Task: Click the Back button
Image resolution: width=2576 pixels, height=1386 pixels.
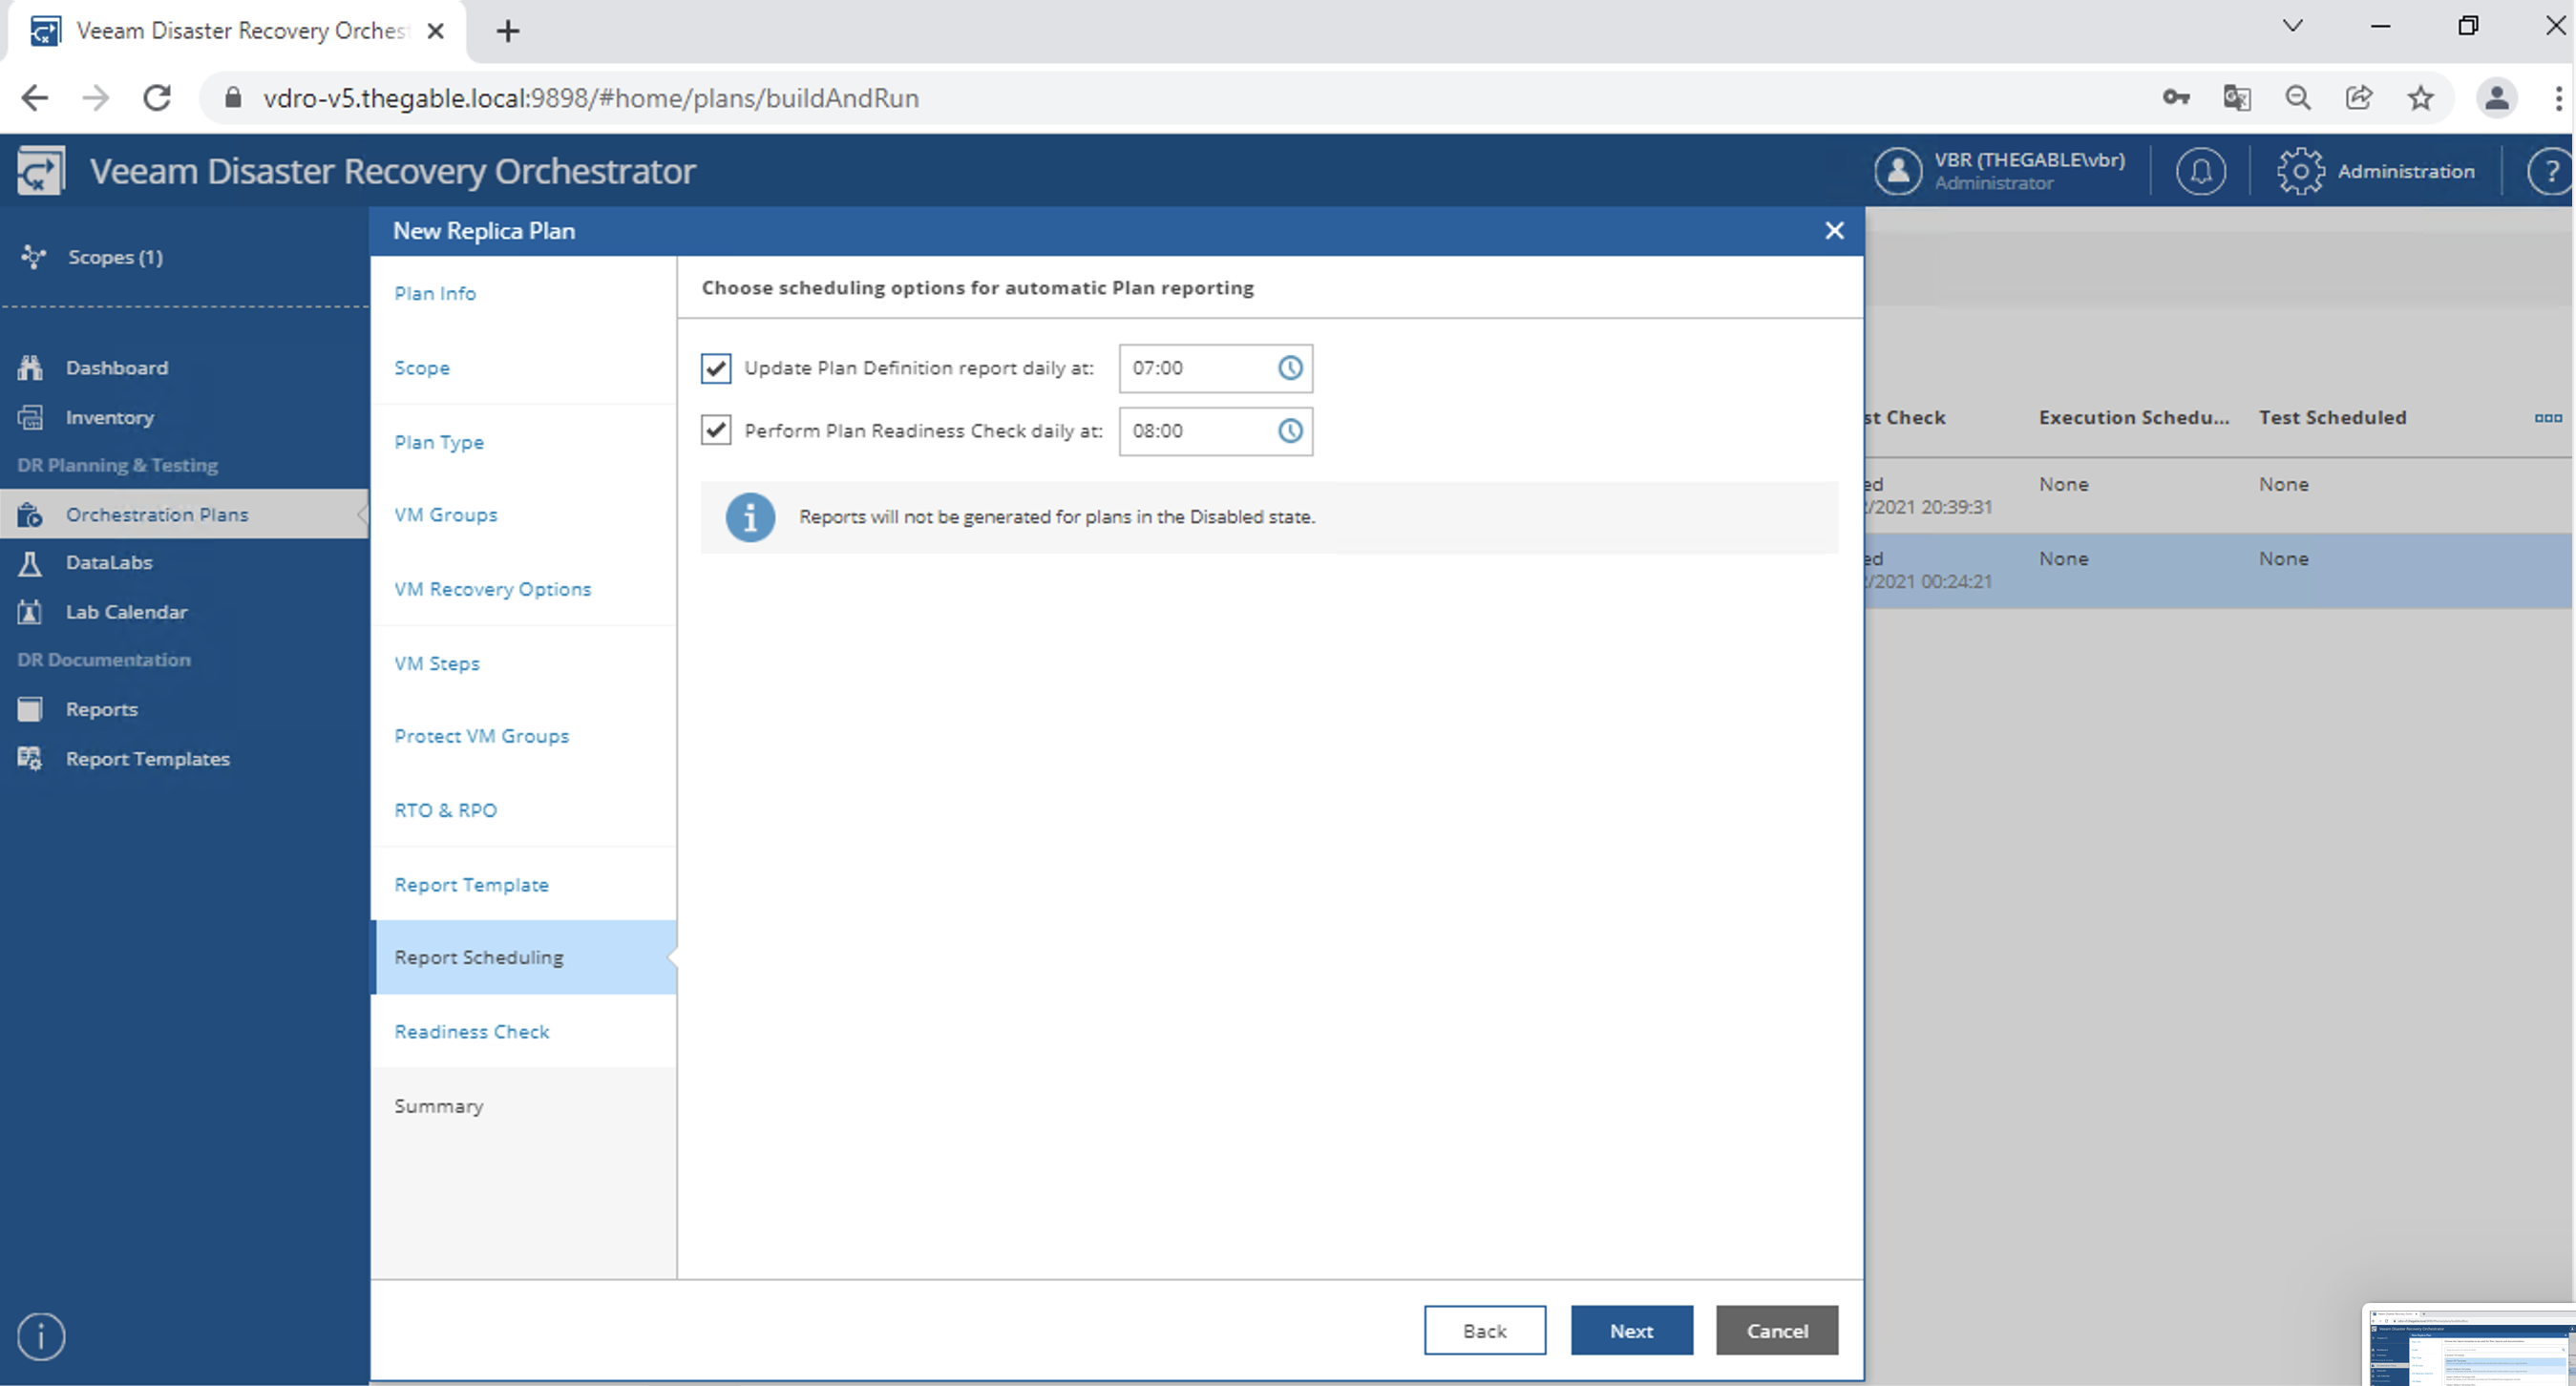Action: [x=1484, y=1330]
